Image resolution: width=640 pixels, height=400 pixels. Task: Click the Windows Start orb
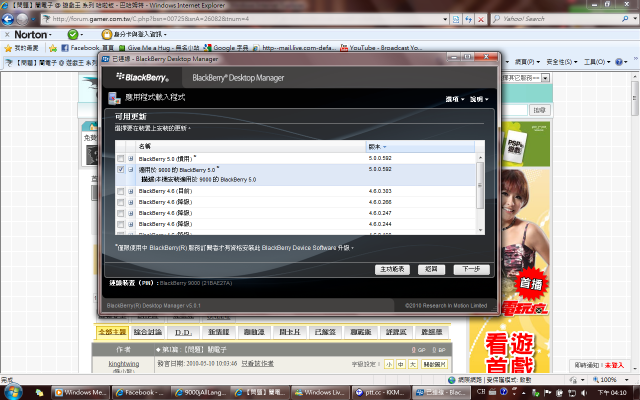point(13,392)
